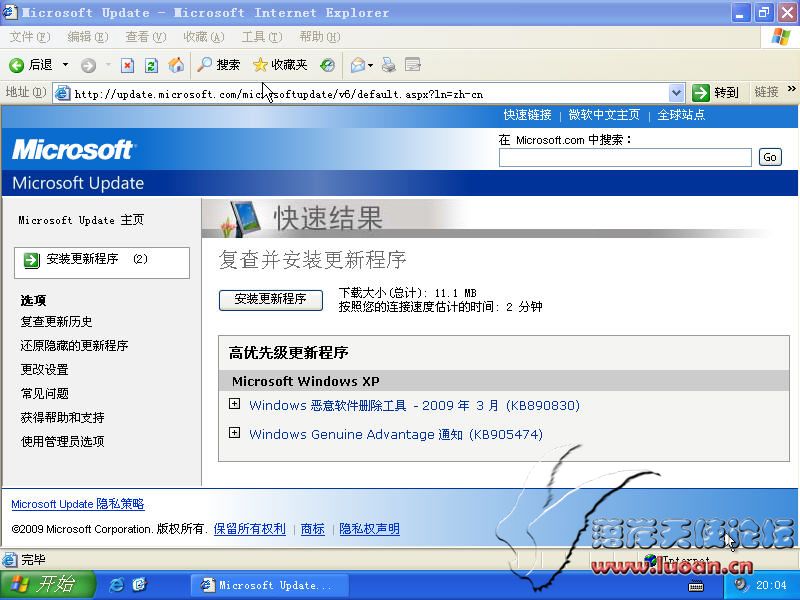Open the 微软中文主页 link
This screenshot has width=800, height=600.
[x=604, y=115]
